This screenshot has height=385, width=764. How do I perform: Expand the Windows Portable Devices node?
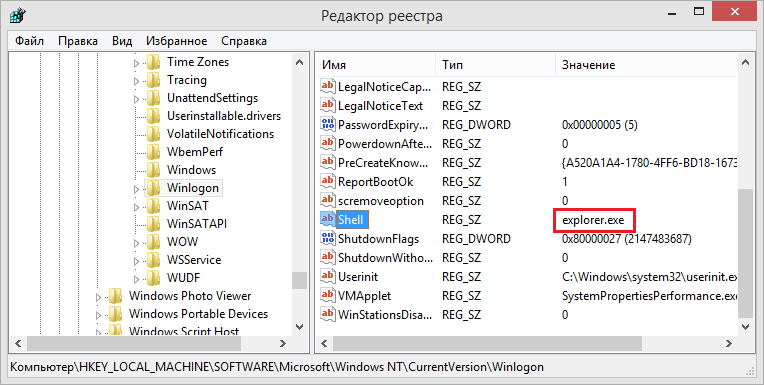(x=98, y=315)
